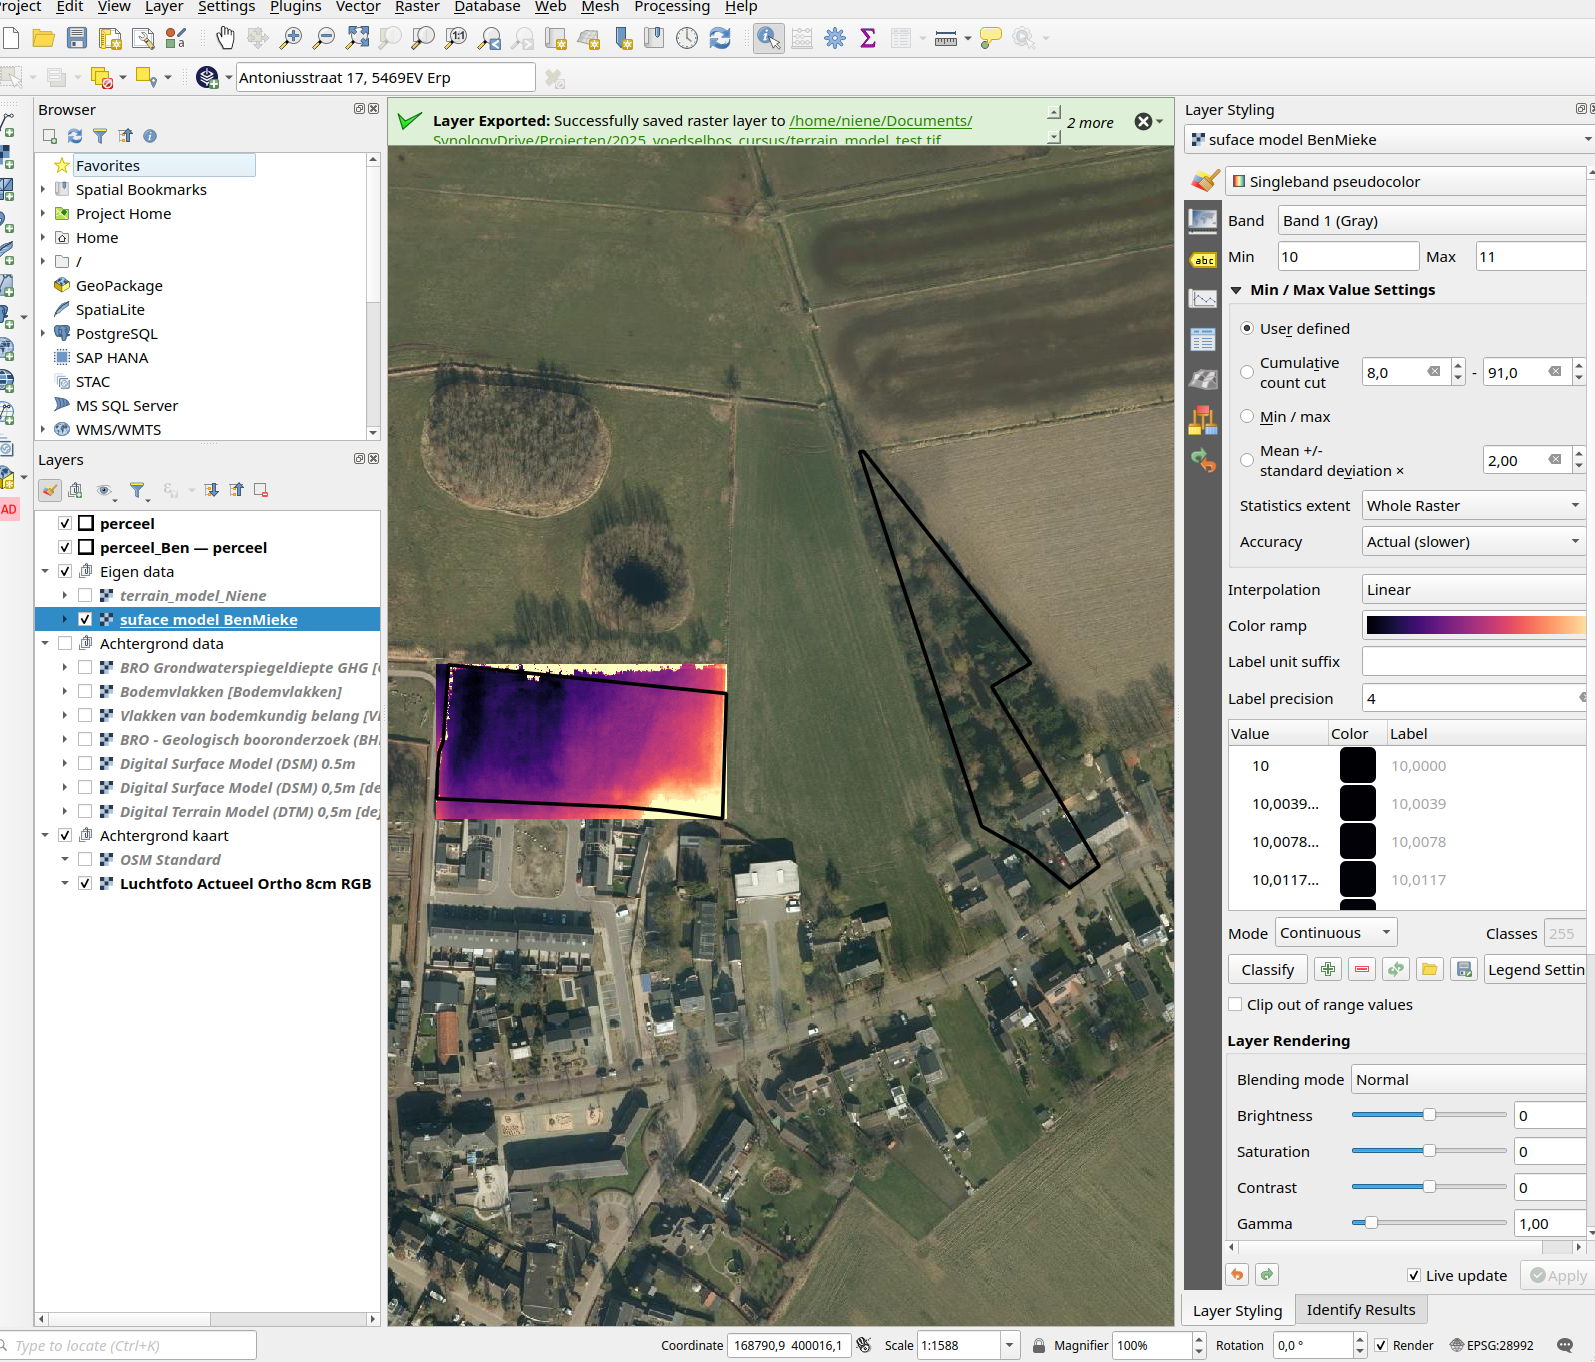The image size is (1595, 1362).
Task: Toggle visibility of terrain_model_Niene layer
Action: (x=85, y=596)
